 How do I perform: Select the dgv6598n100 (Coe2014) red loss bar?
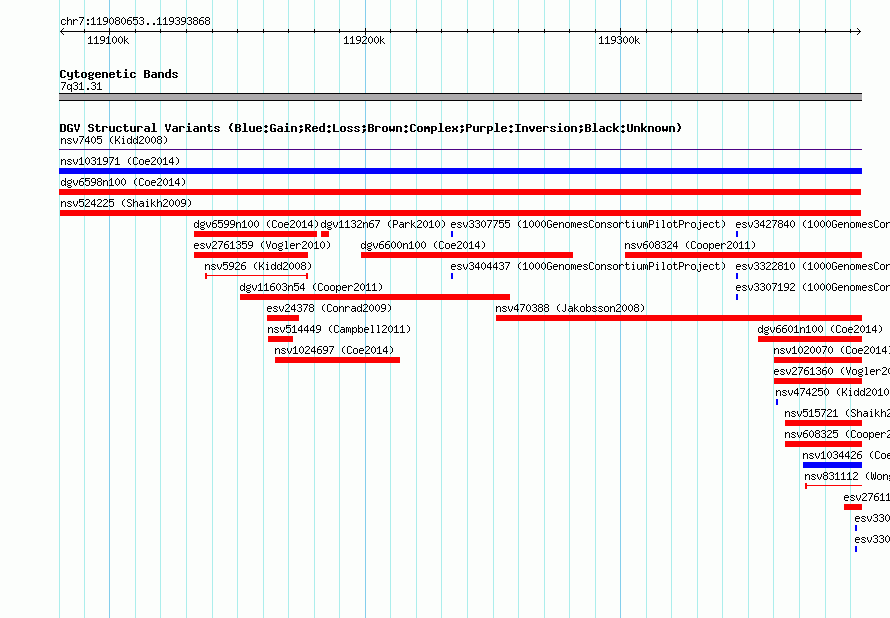pos(460,192)
